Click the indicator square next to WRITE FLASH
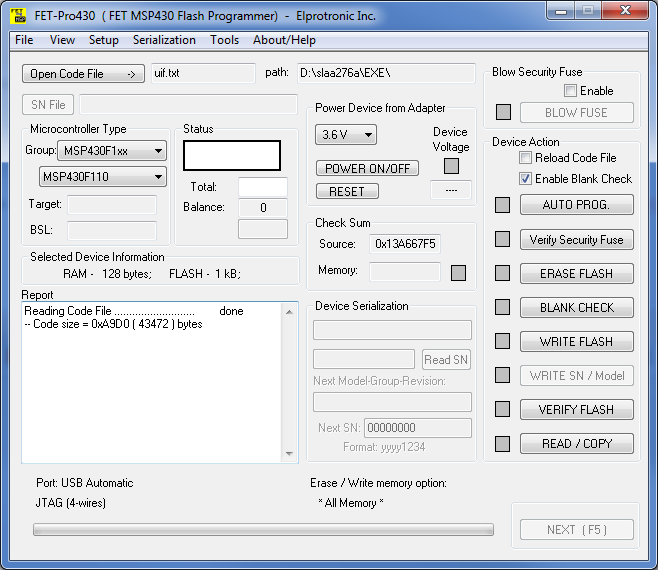 tap(503, 341)
